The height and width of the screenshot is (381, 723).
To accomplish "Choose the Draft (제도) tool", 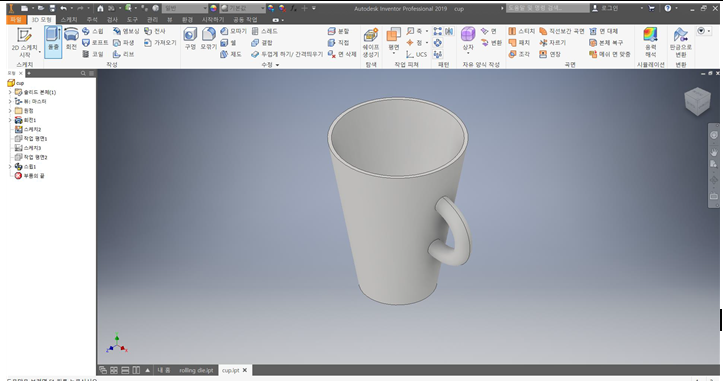I will tap(231, 54).
